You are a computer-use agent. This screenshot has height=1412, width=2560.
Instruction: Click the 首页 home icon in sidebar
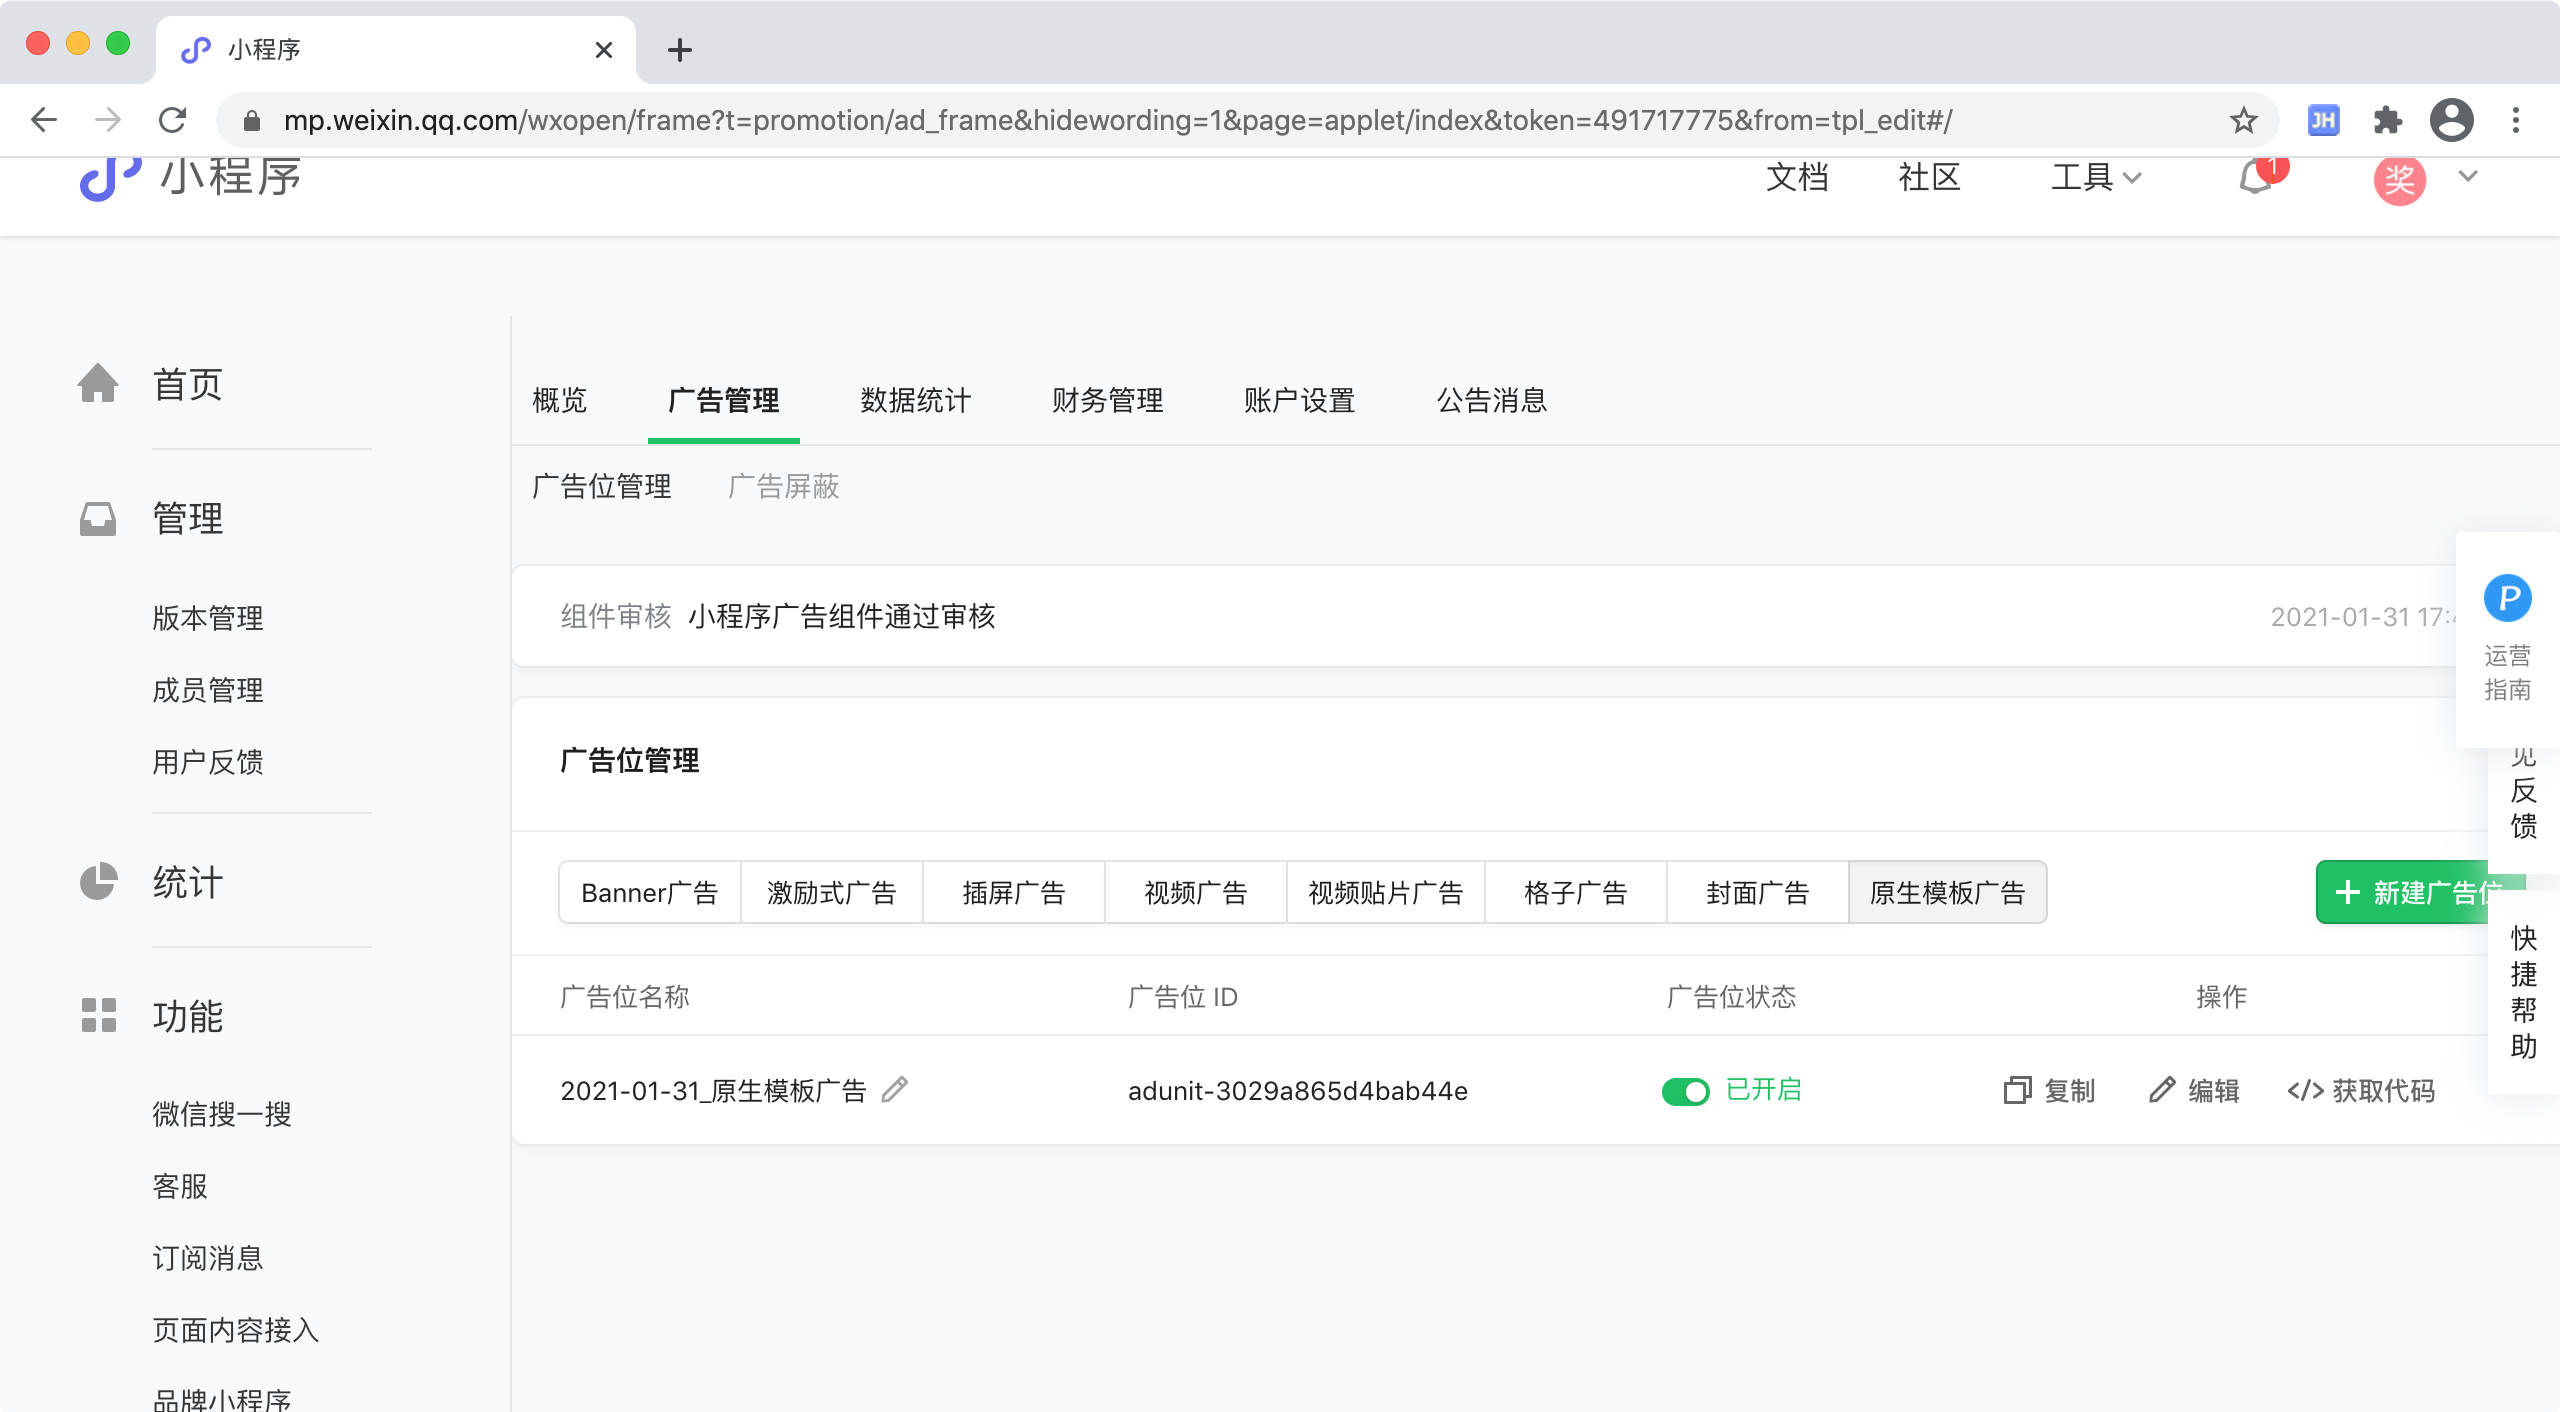[98, 384]
